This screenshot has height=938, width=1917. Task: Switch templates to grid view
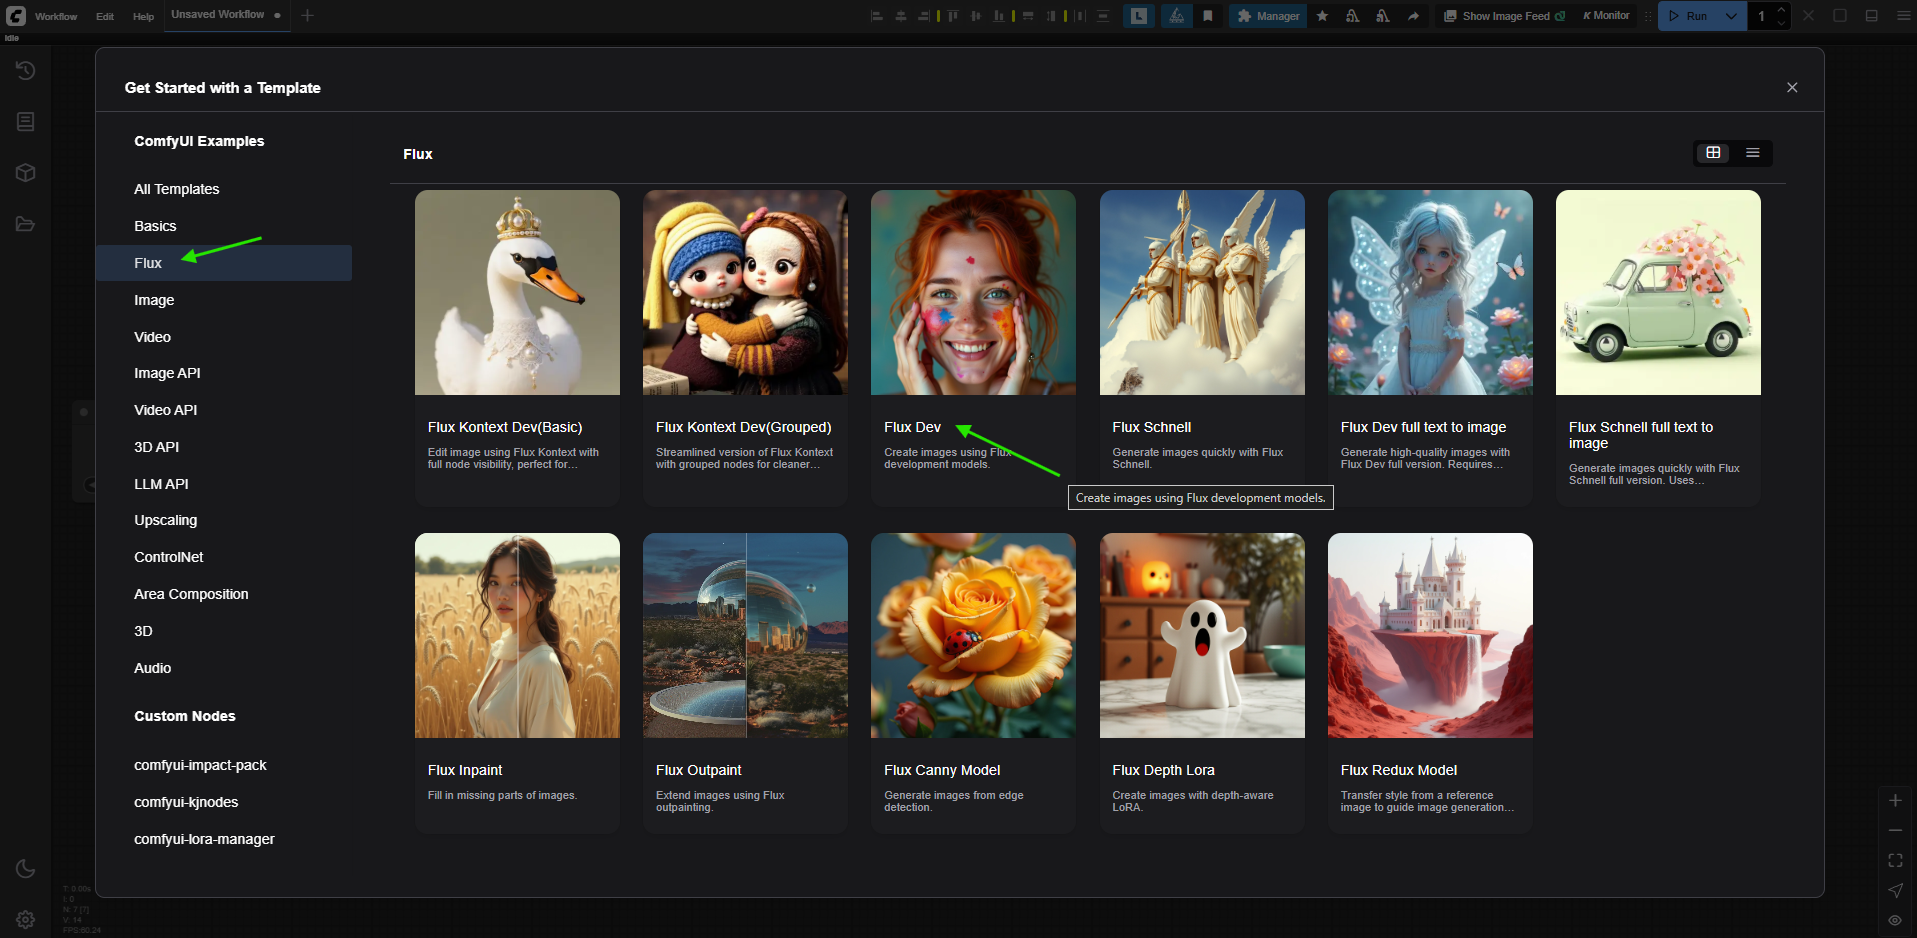1714,153
